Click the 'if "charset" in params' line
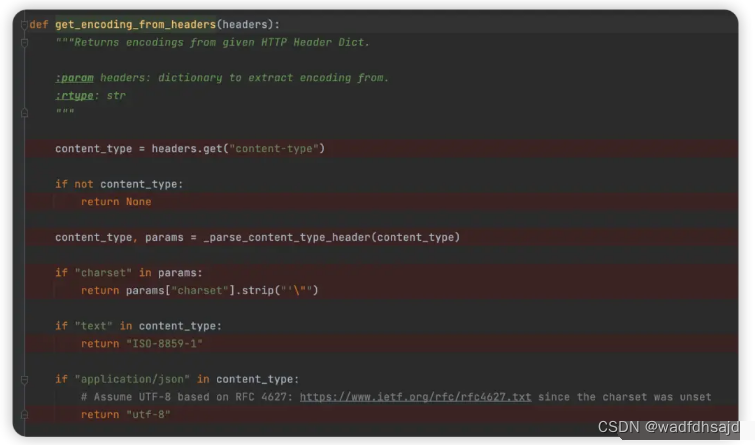The image size is (755, 445). tap(129, 273)
